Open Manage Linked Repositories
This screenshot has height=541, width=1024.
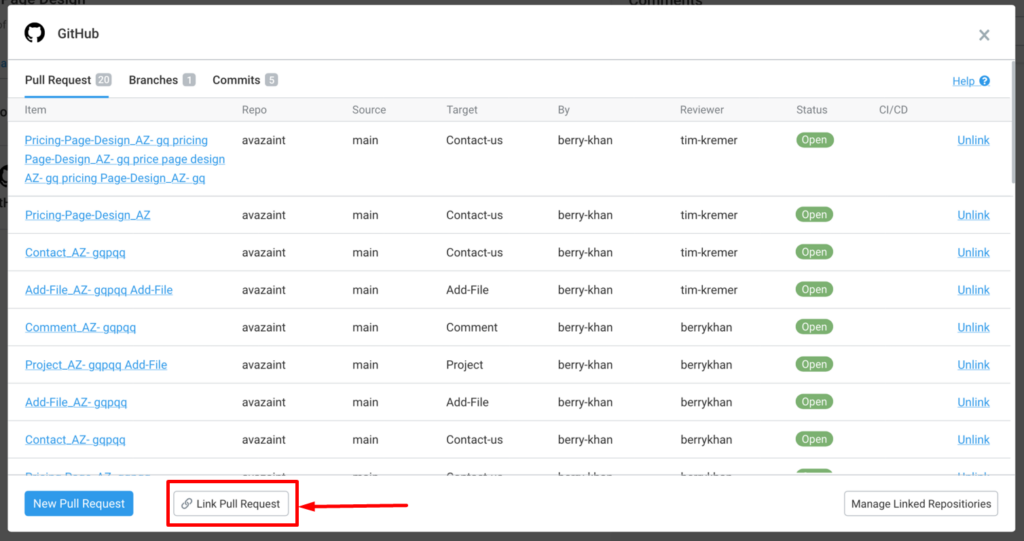click(x=921, y=504)
